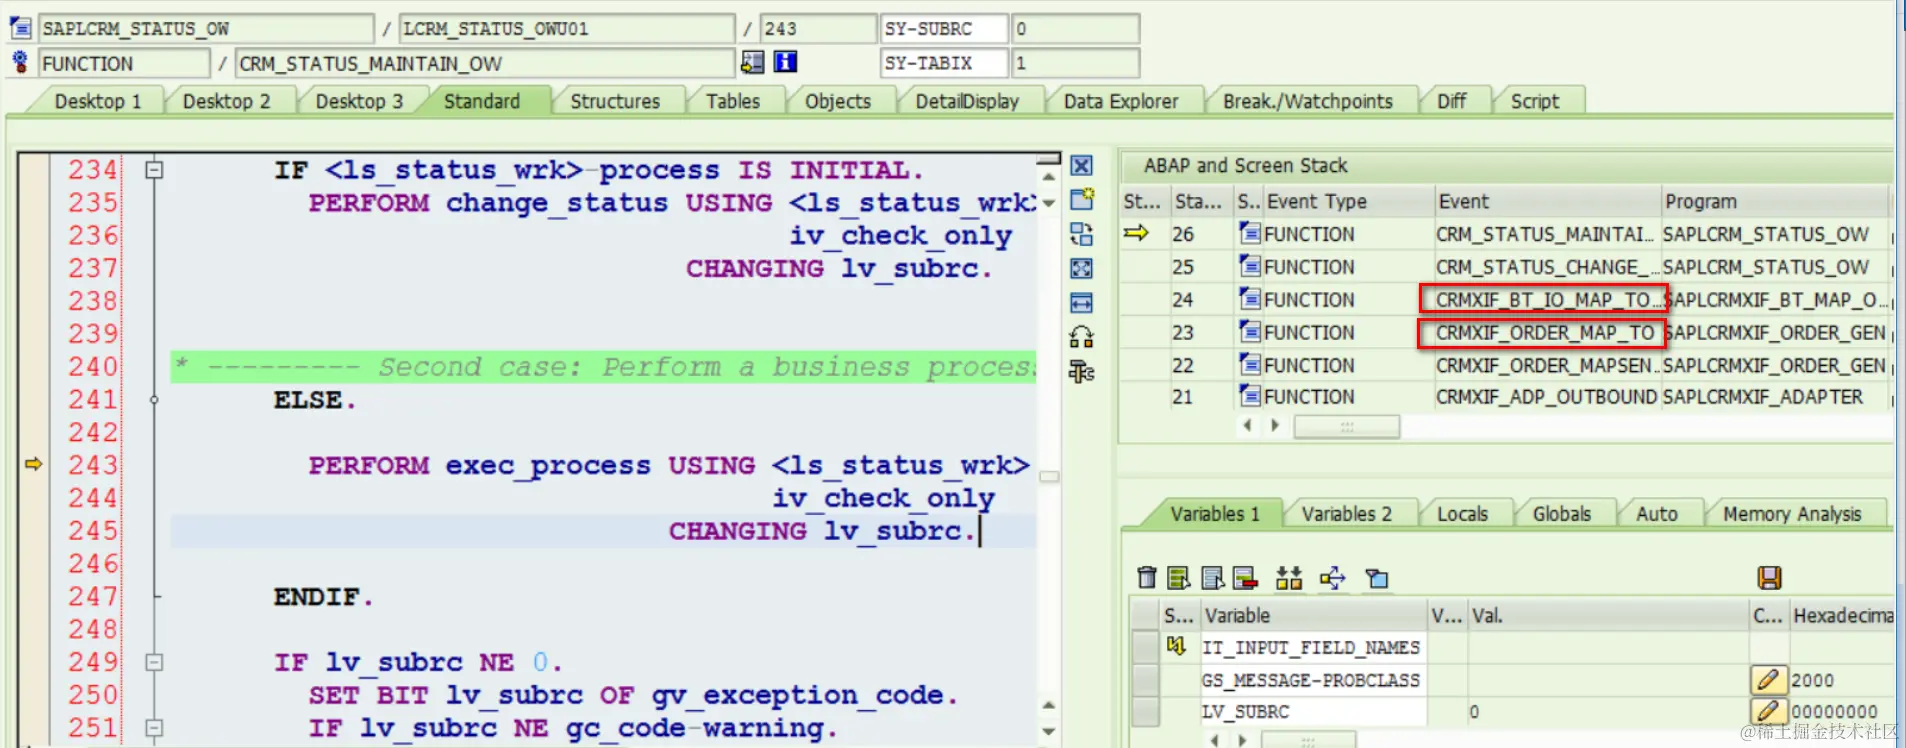
Task: Click the icon with two down arrows over boxes
Action: click(1289, 577)
